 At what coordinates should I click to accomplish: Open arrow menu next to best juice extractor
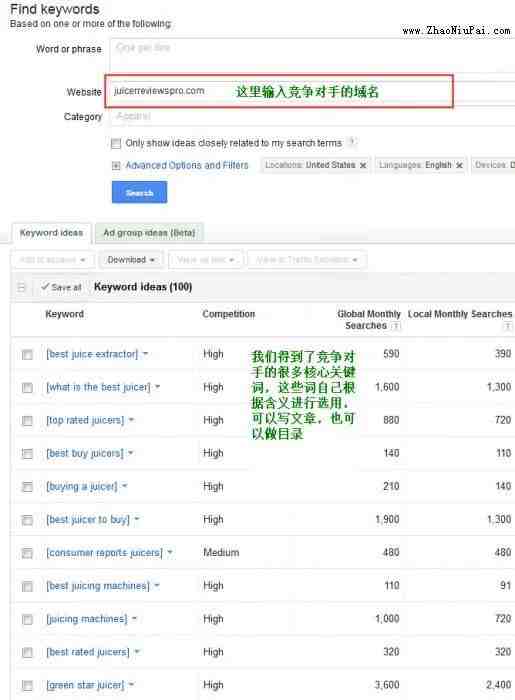145,354
